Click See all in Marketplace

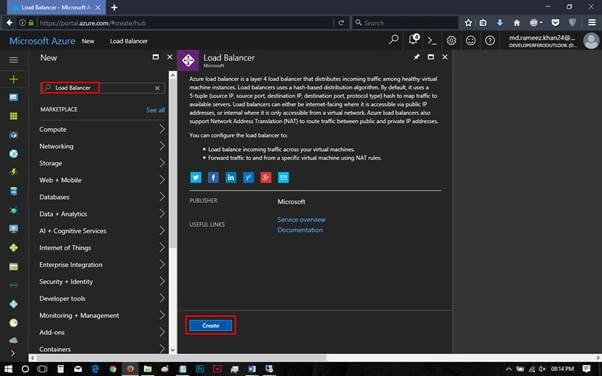point(155,110)
